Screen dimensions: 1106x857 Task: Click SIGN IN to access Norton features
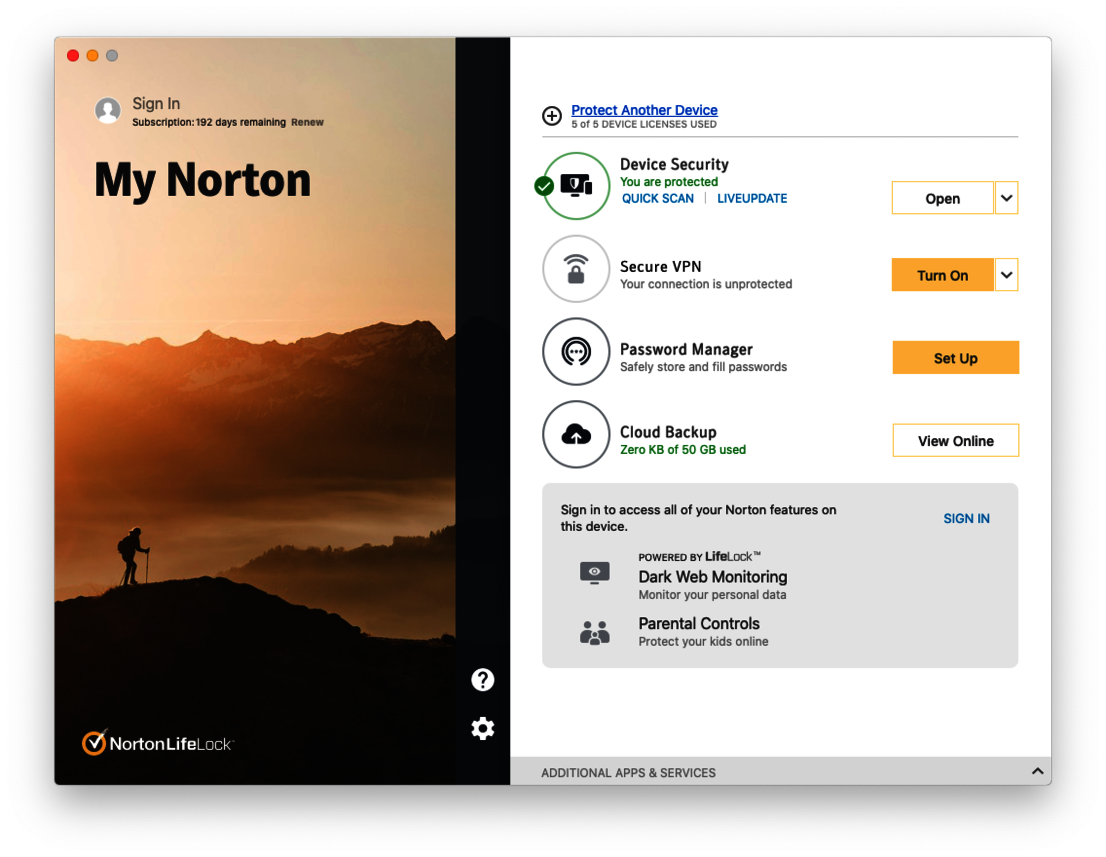tap(966, 518)
